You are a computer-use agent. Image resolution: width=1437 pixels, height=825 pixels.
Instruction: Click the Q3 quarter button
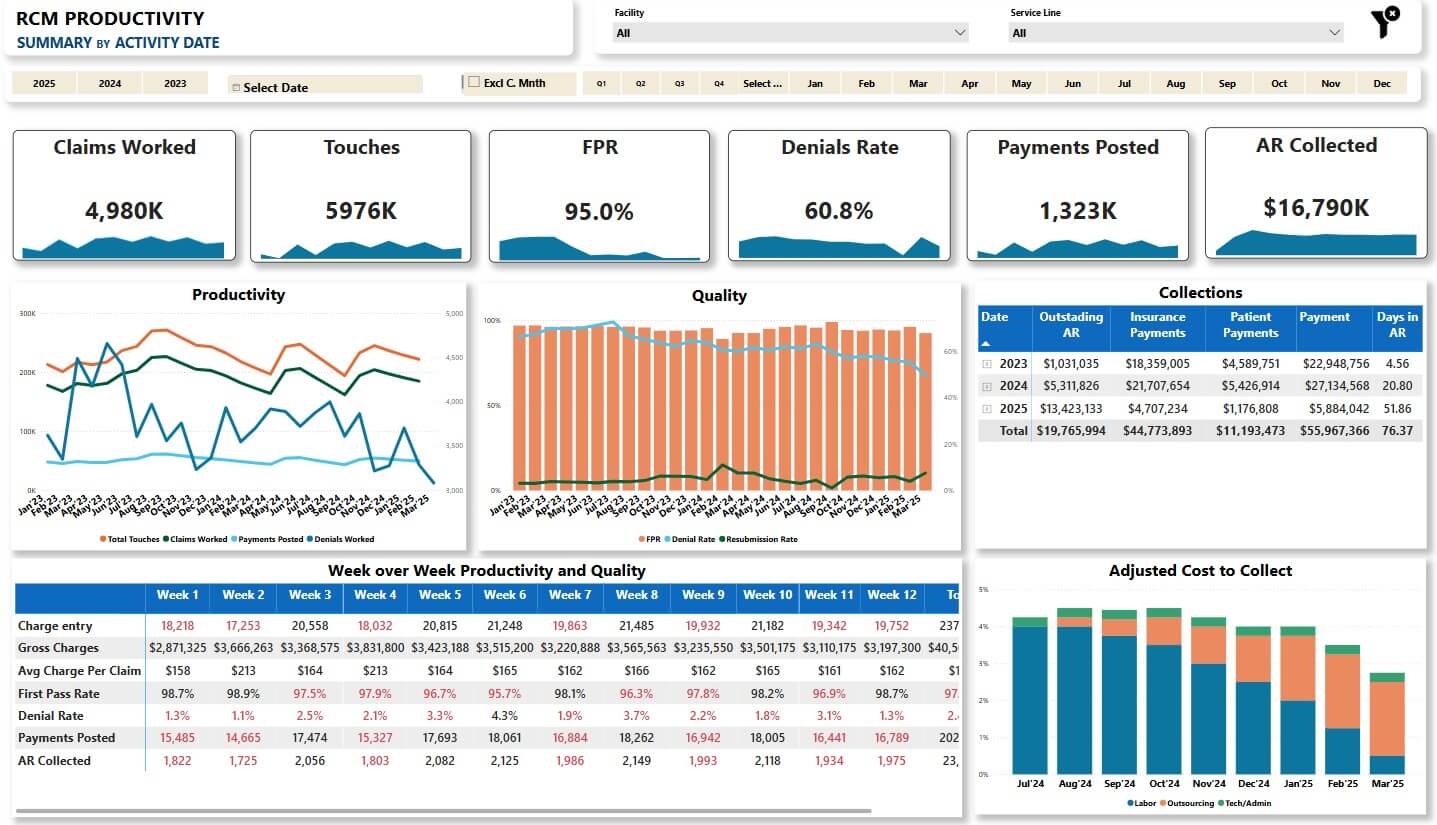tap(679, 84)
